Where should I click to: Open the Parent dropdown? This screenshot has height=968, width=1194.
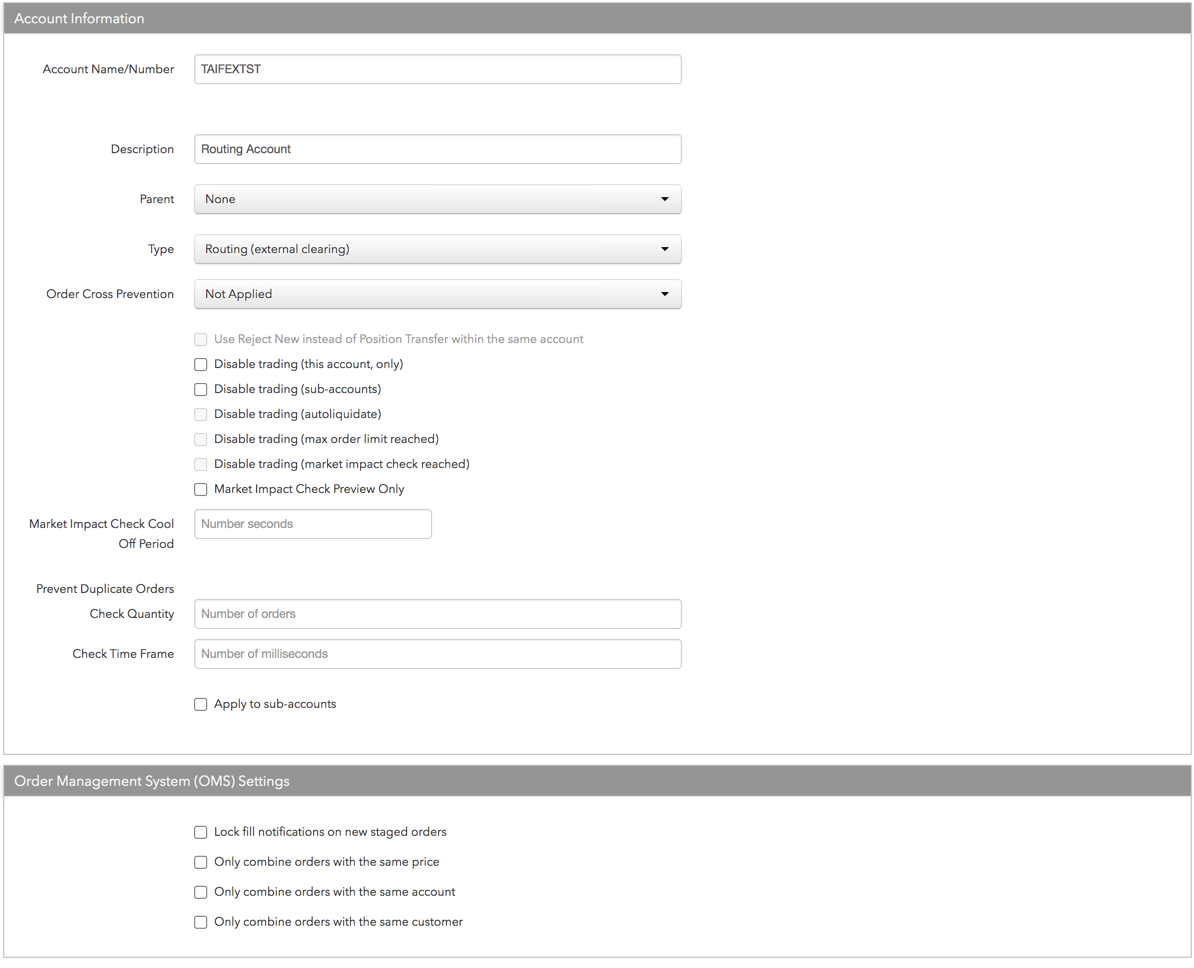click(437, 199)
